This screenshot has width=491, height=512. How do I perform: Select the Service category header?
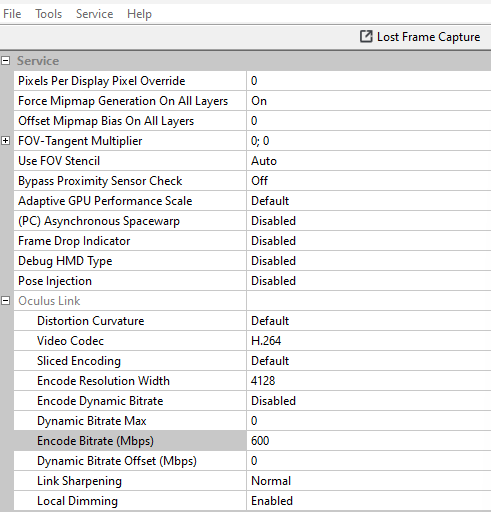pos(38,61)
